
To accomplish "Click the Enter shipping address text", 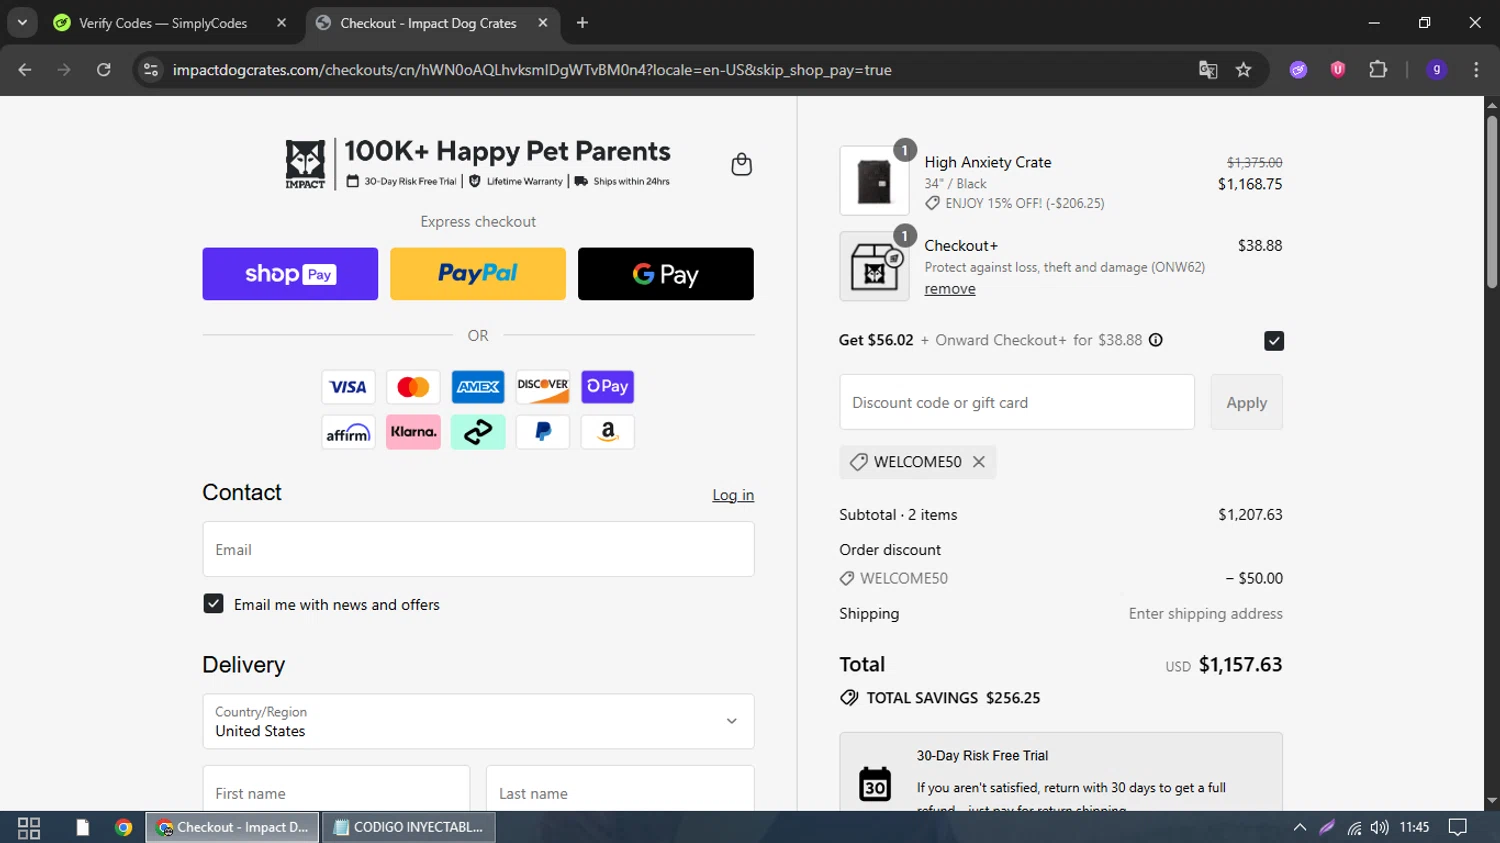I will click(1205, 614).
